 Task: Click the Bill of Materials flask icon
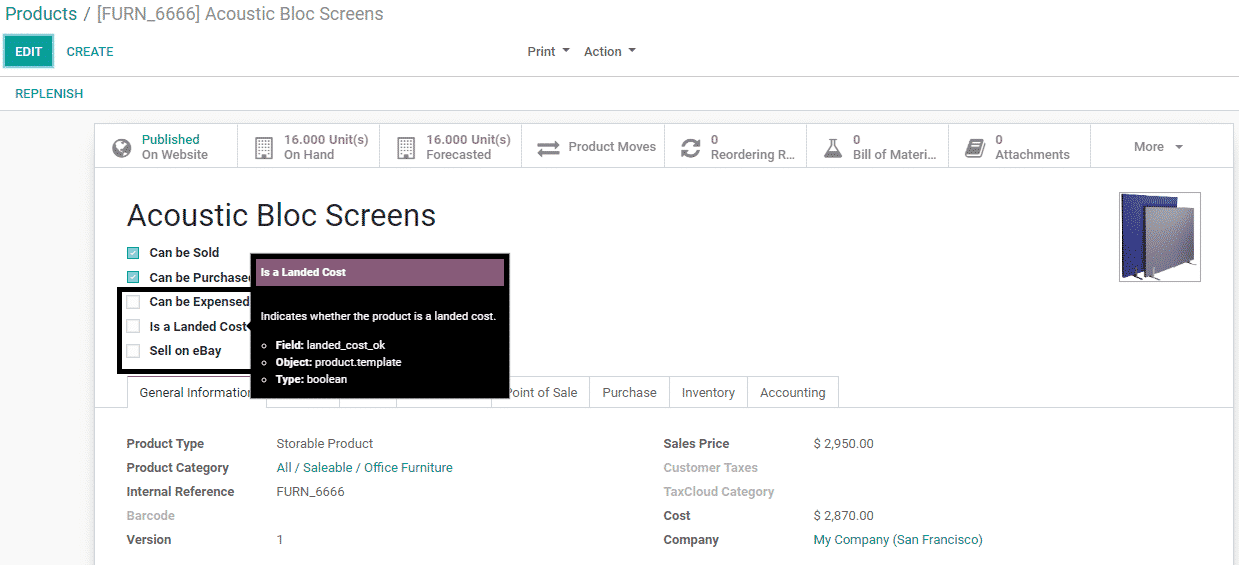[x=833, y=148]
